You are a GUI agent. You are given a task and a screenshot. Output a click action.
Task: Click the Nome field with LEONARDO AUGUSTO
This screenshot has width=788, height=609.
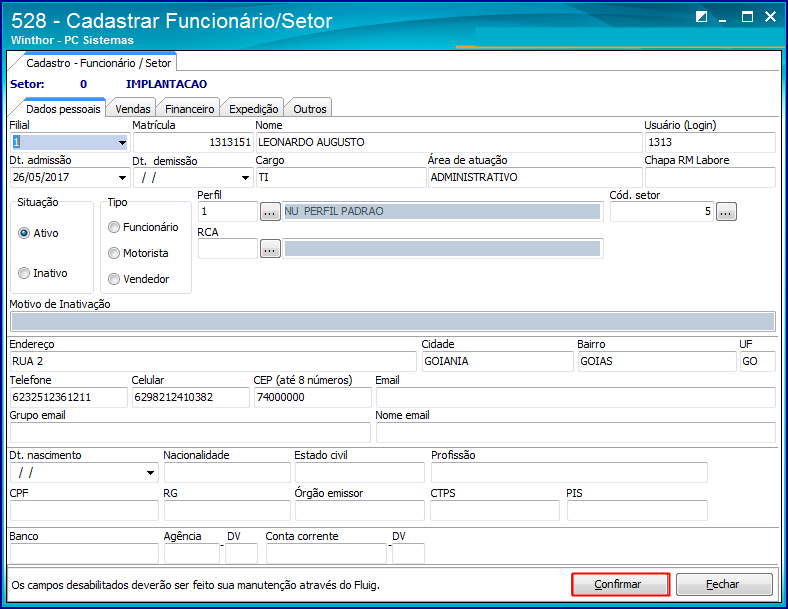[x=449, y=143]
